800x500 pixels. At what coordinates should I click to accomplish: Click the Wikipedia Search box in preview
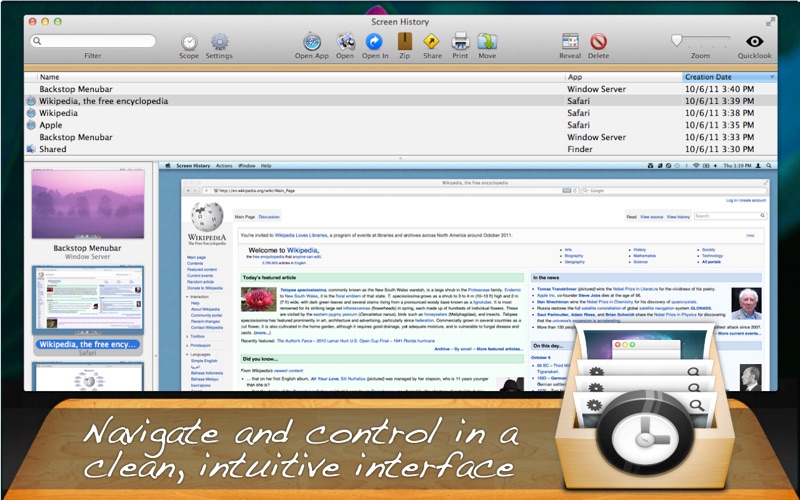pos(730,216)
